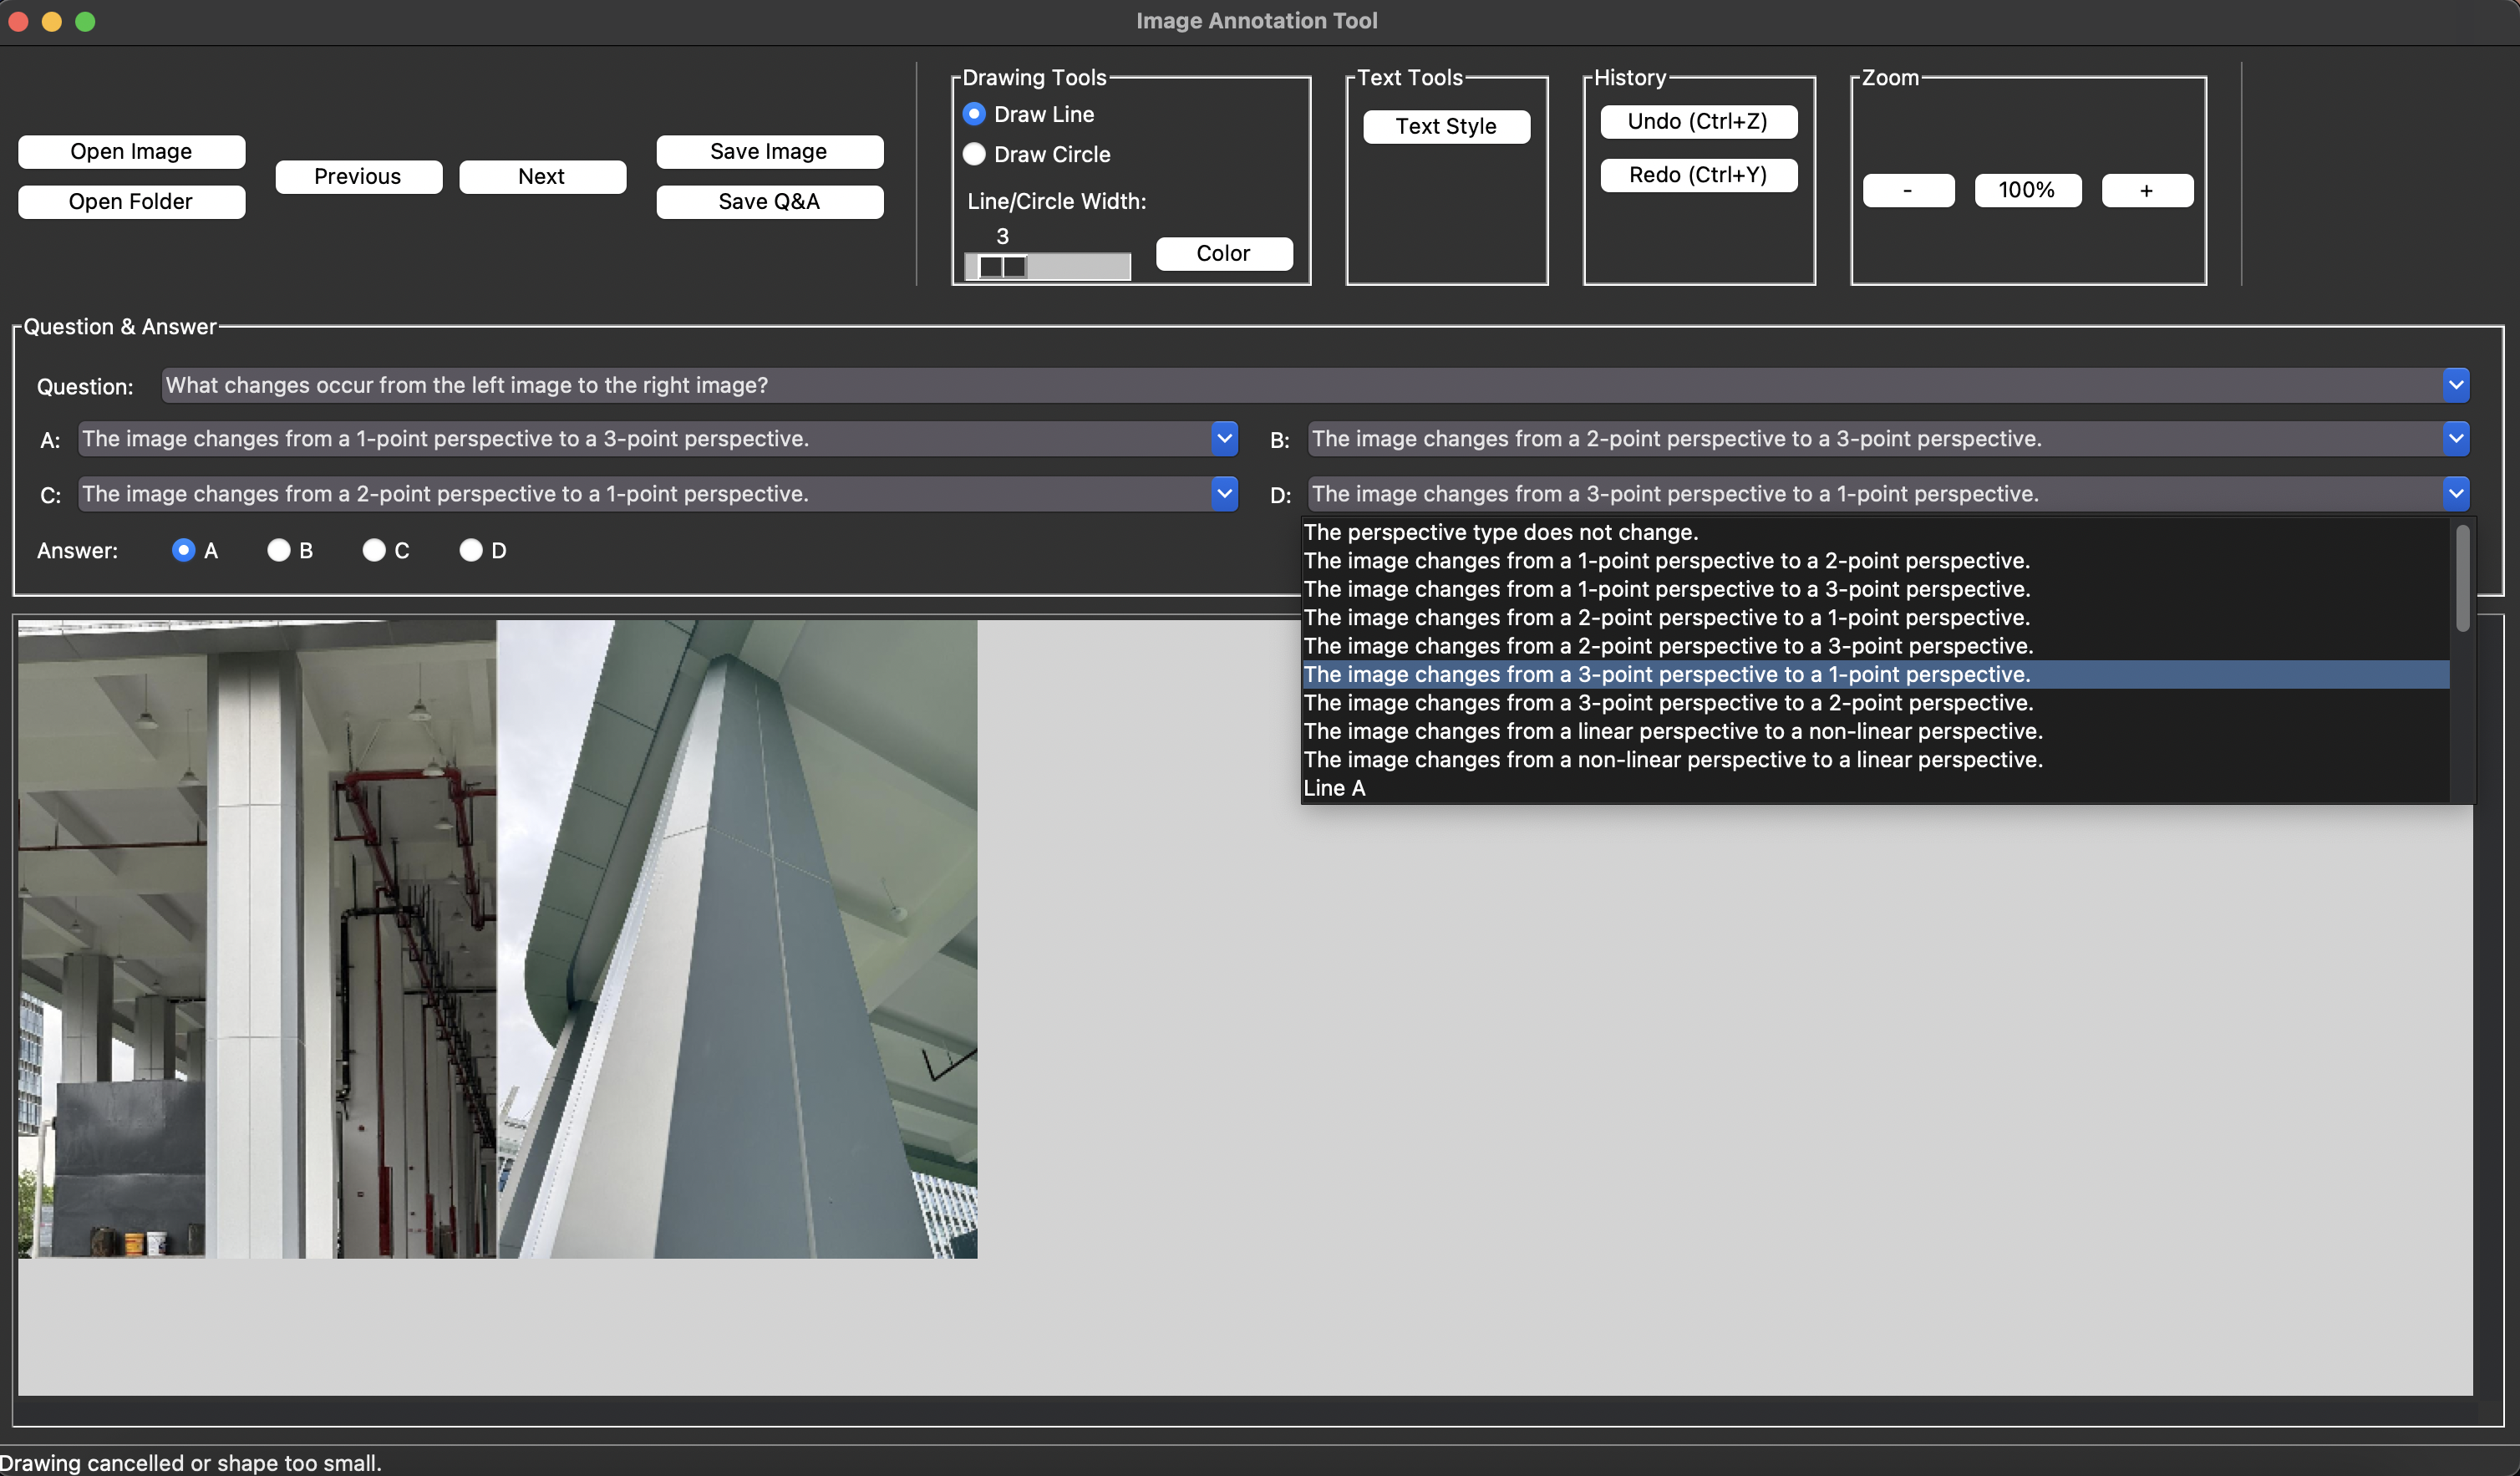Open the Color picker button
Image resolution: width=2520 pixels, height=1476 pixels.
pyautogui.click(x=1223, y=253)
